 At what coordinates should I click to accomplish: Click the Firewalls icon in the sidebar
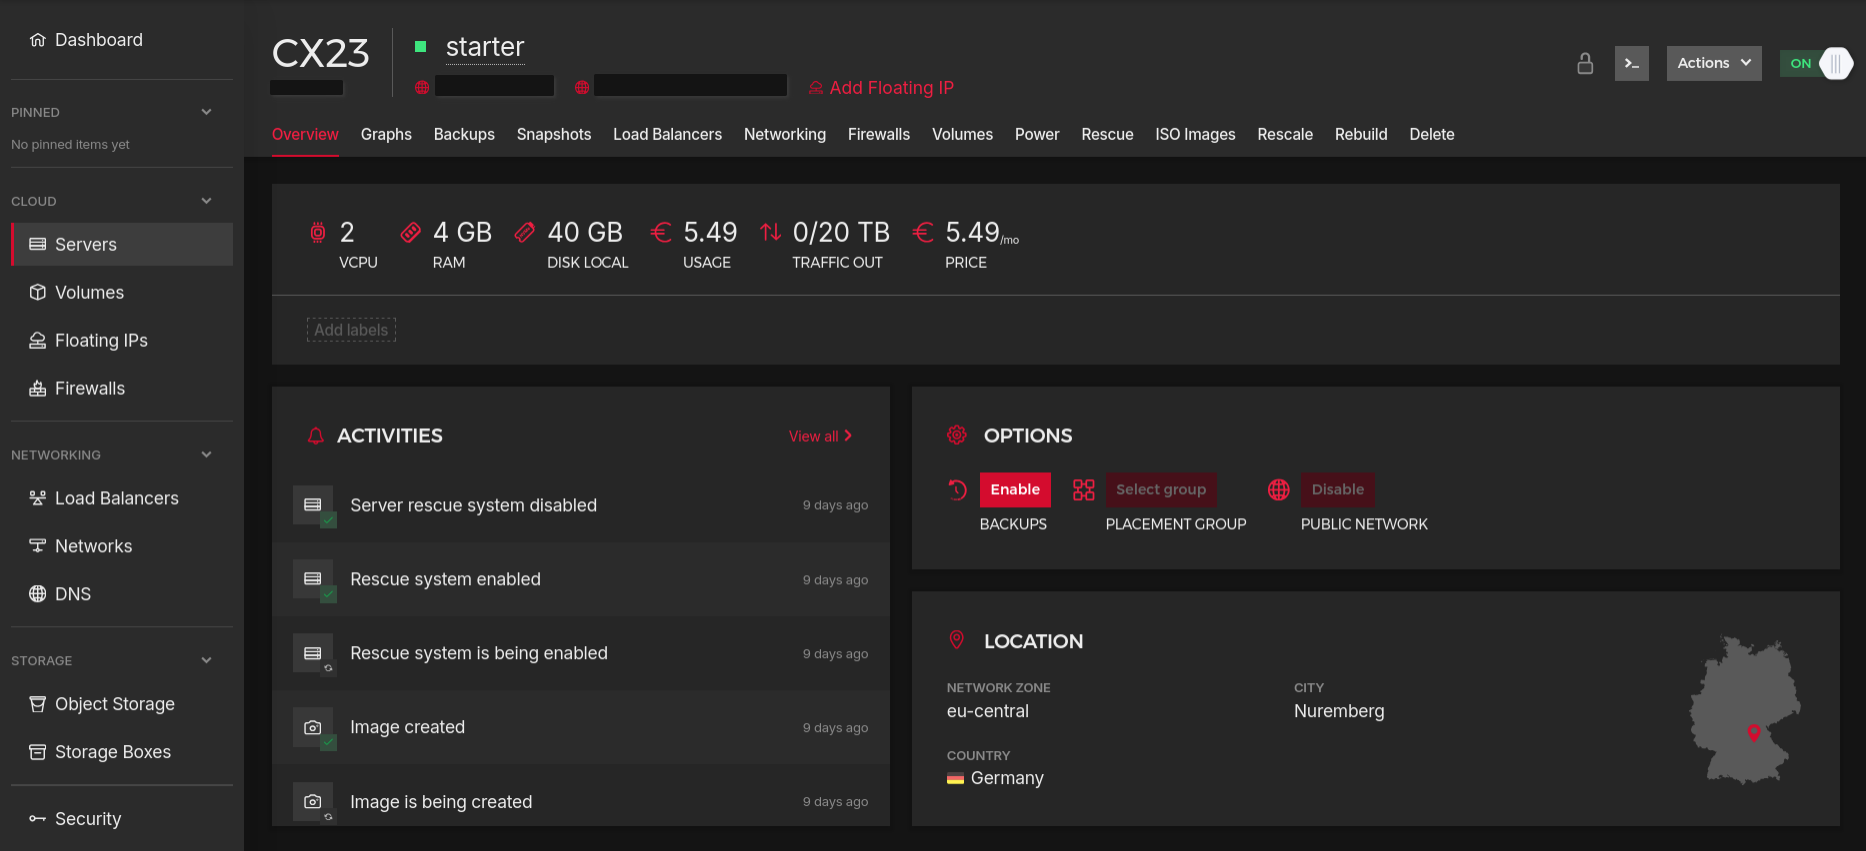(x=38, y=388)
